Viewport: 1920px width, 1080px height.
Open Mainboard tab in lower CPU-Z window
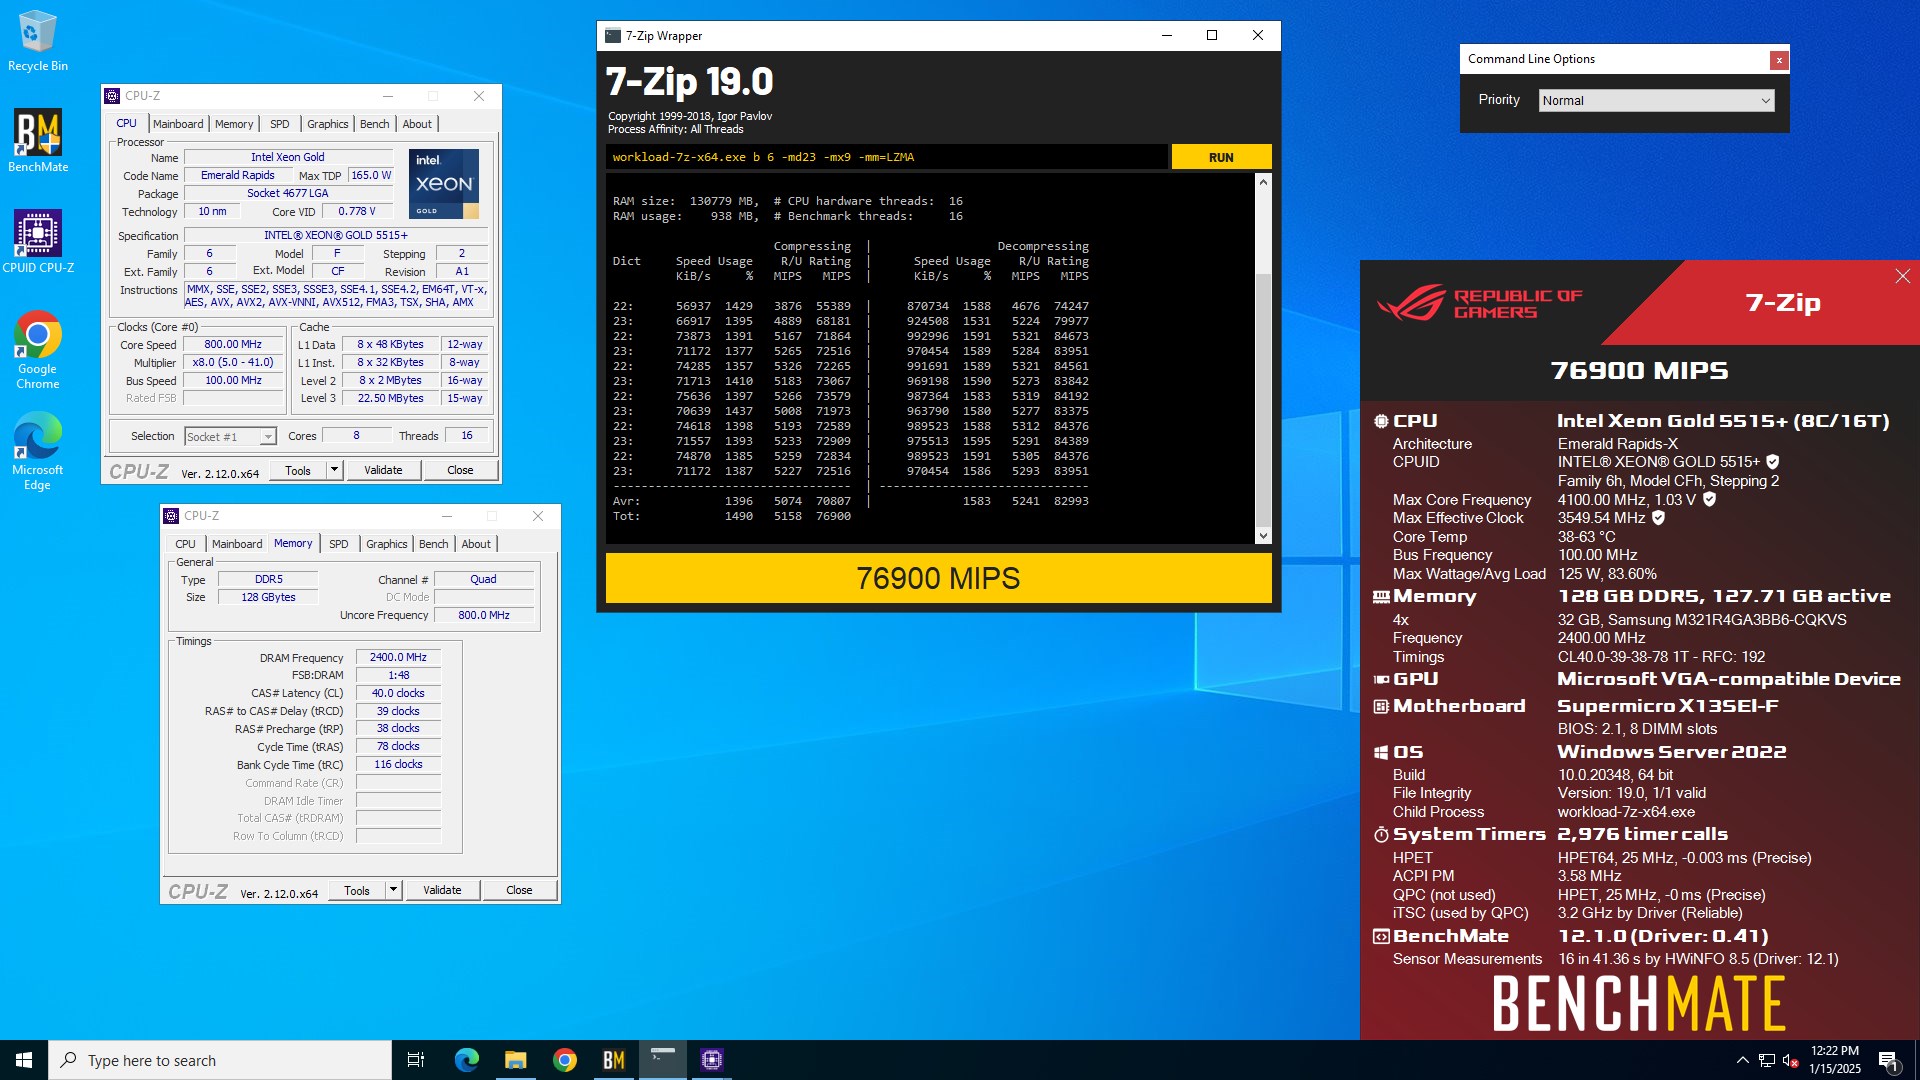237,544
